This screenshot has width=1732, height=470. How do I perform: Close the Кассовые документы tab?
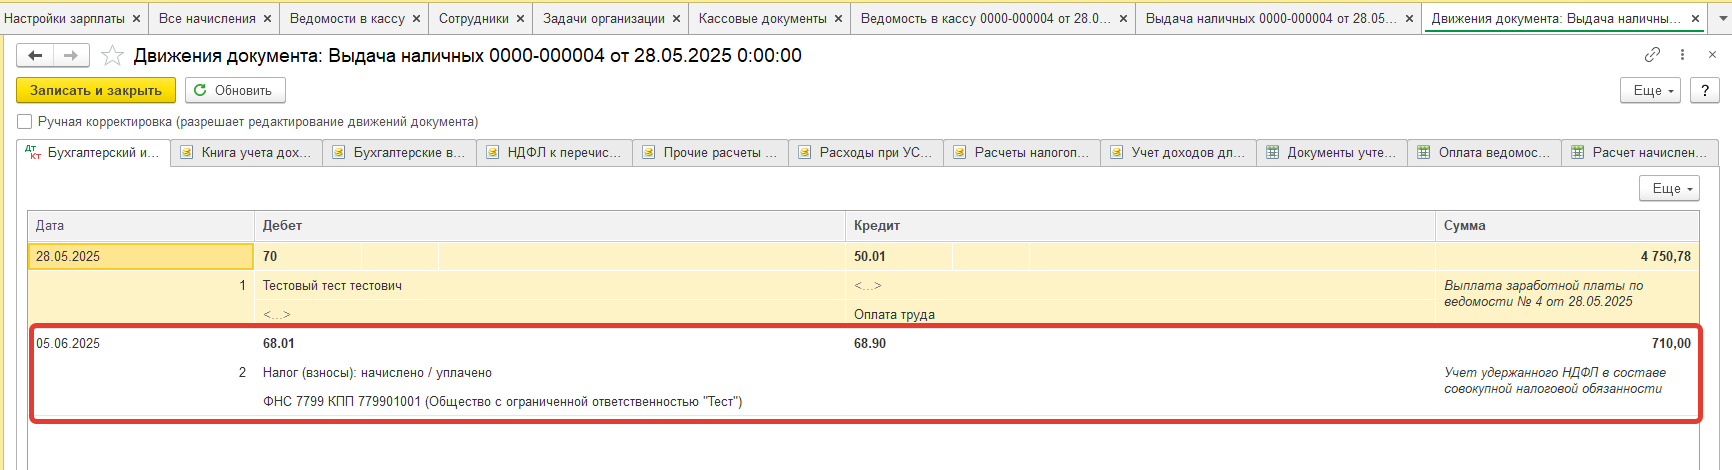point(838,19)
